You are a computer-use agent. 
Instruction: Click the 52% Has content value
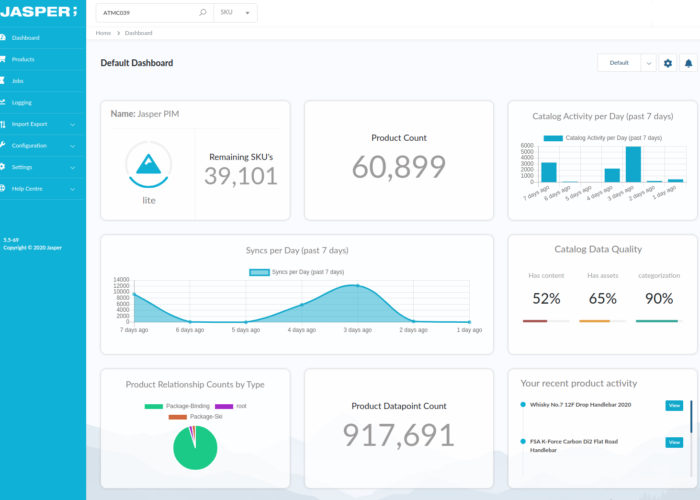click(x=546, y=298)
